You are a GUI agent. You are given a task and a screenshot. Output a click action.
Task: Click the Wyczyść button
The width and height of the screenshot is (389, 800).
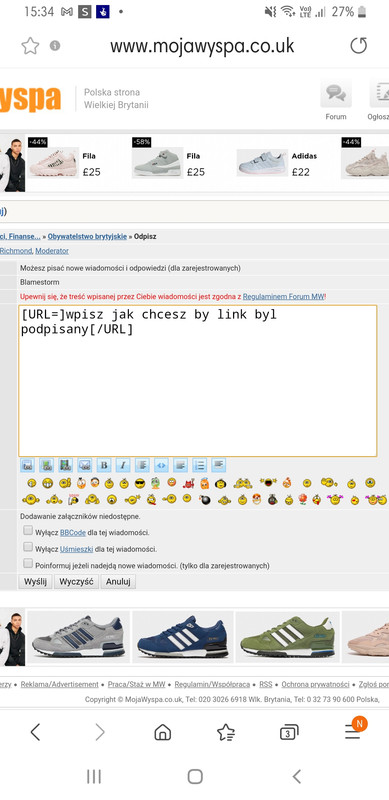pos(76,582)
